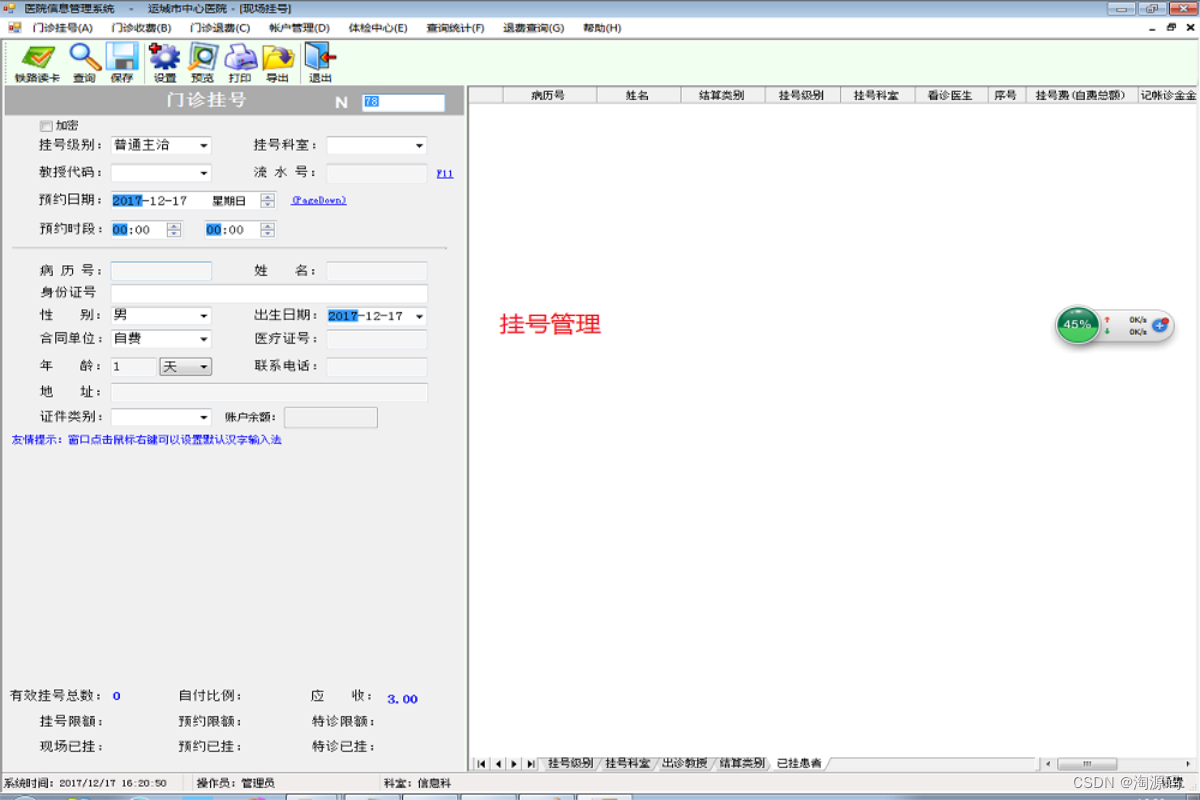1200x800 pixels.
Task: Click the 预览 preview icon
Action: tap(203, 57)
